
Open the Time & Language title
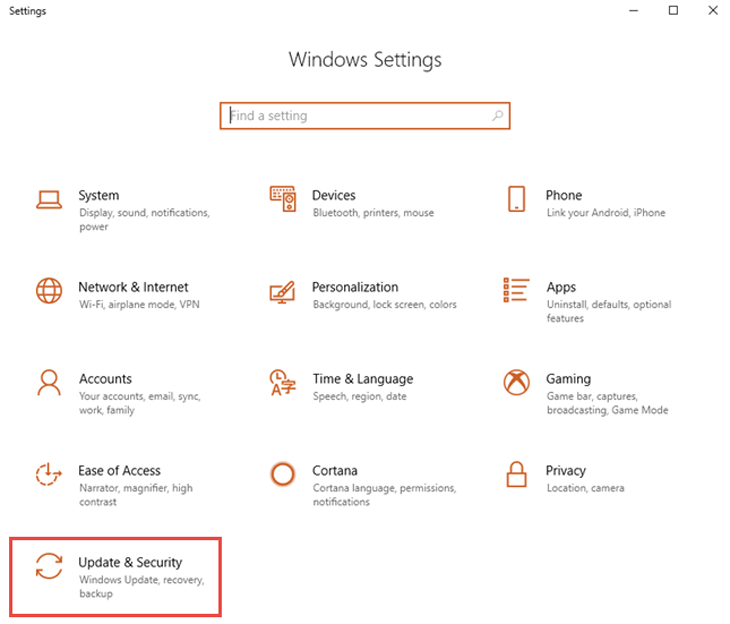coord(363,379)
